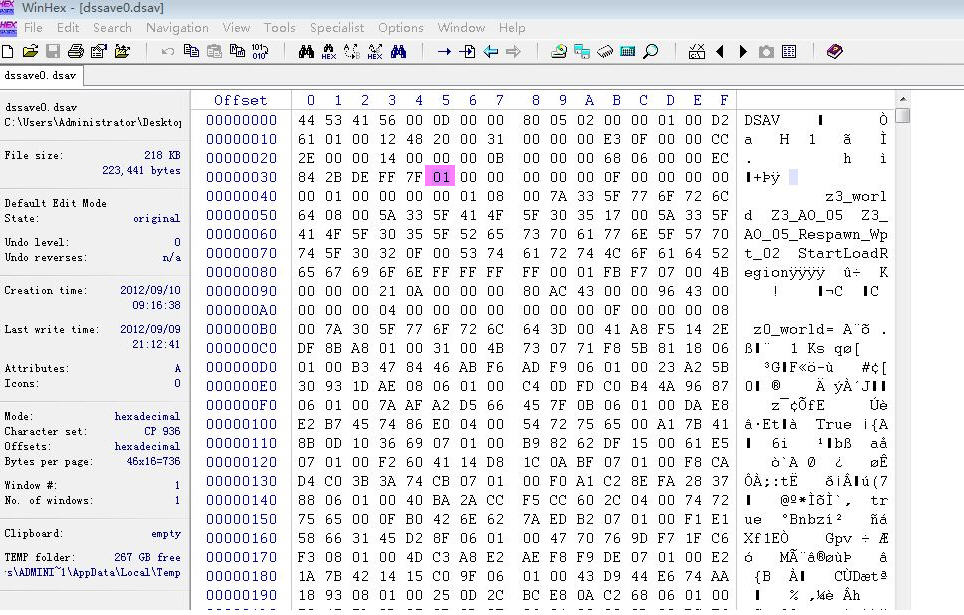Select the dssave0.dsav tab
Screen dimensions: 964x615
point(40,75)
